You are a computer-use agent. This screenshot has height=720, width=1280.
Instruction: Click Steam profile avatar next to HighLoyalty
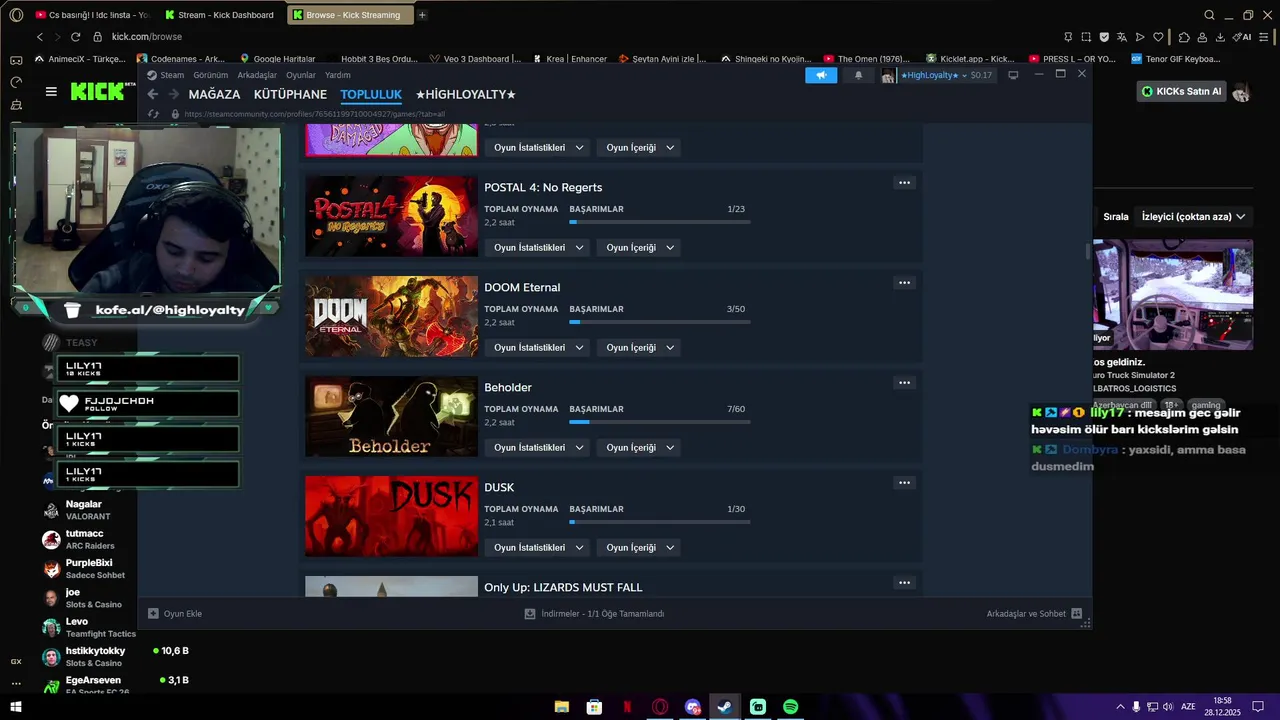[x=888, y=76]
